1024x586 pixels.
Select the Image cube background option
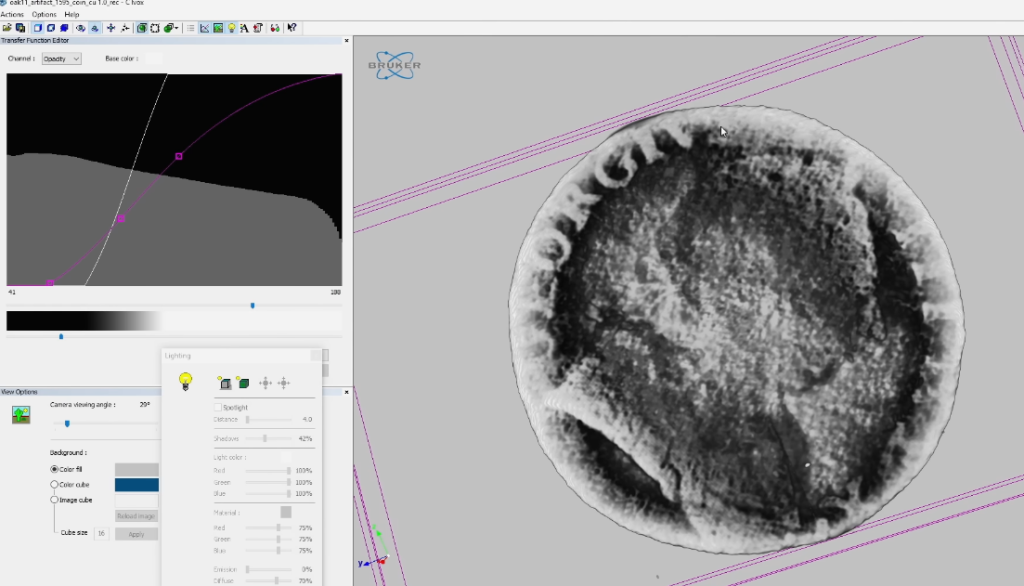(x=55, y=500)
